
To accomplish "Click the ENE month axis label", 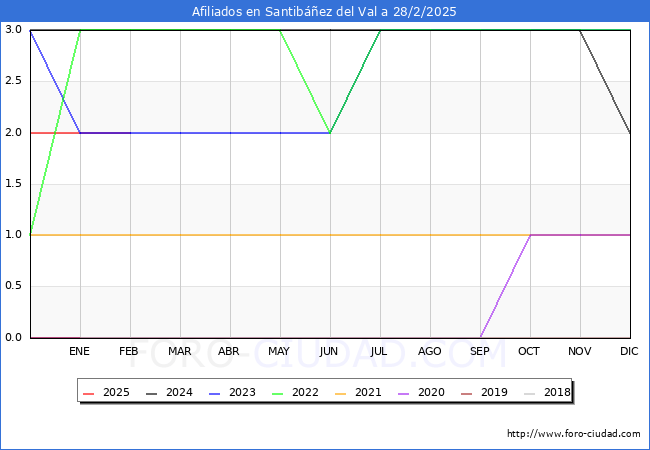I will click(79, 351).
